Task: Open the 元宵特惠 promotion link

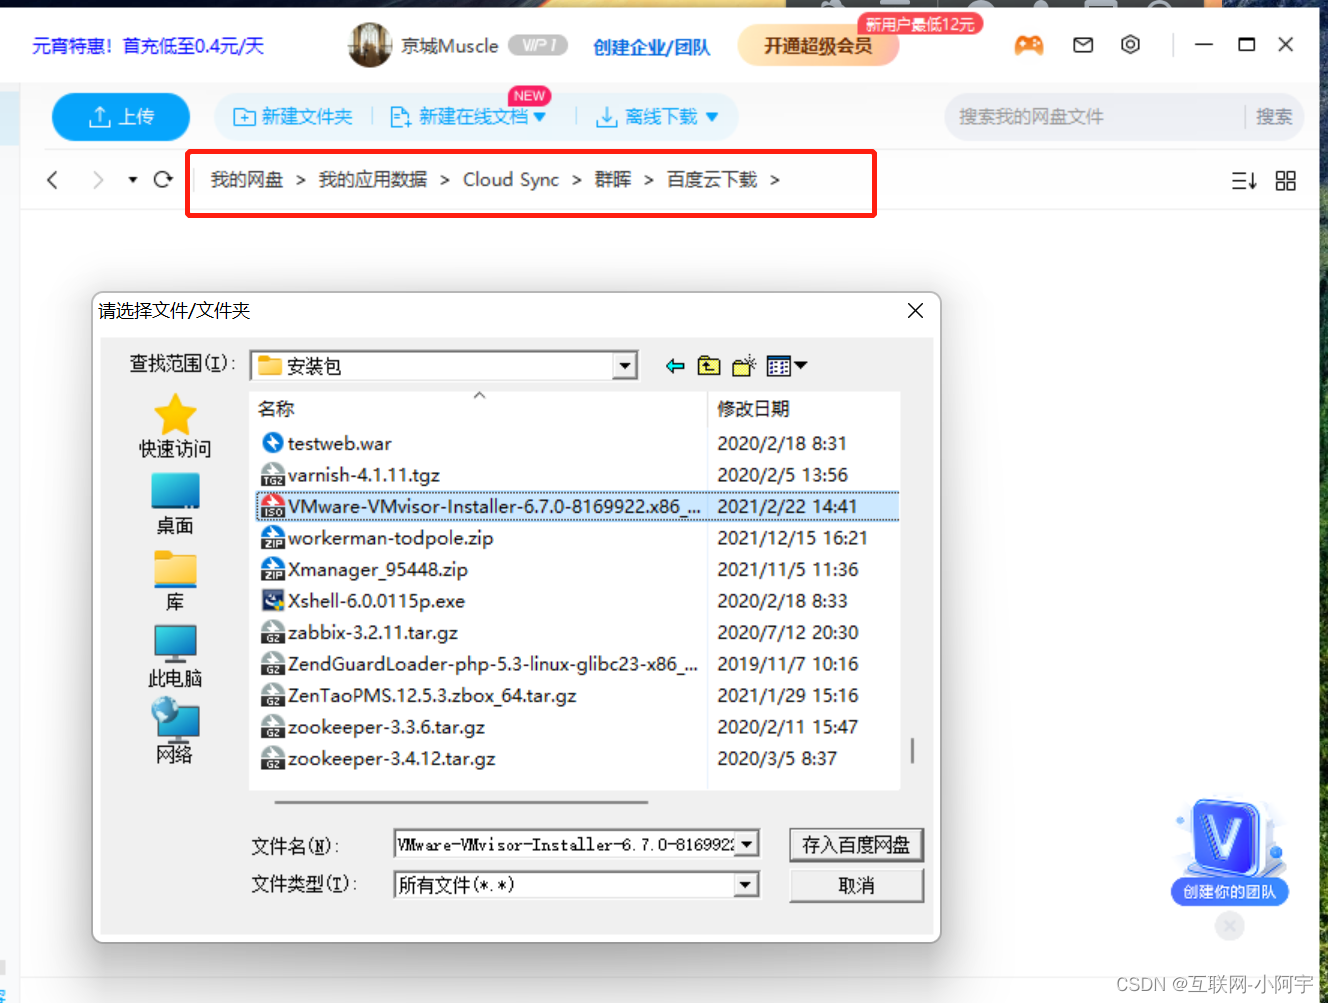Action: pyautogui.click(x=148, y=46)
